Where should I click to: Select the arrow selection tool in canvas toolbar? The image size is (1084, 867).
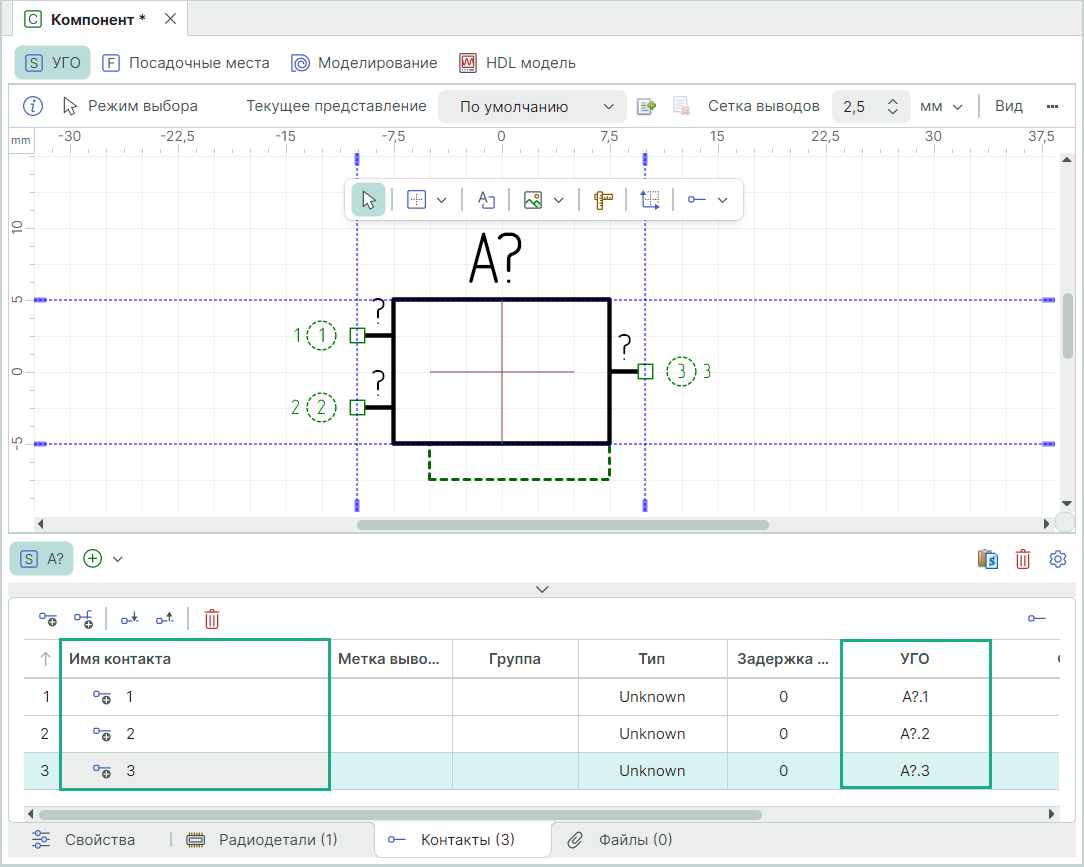pos(368,200)
